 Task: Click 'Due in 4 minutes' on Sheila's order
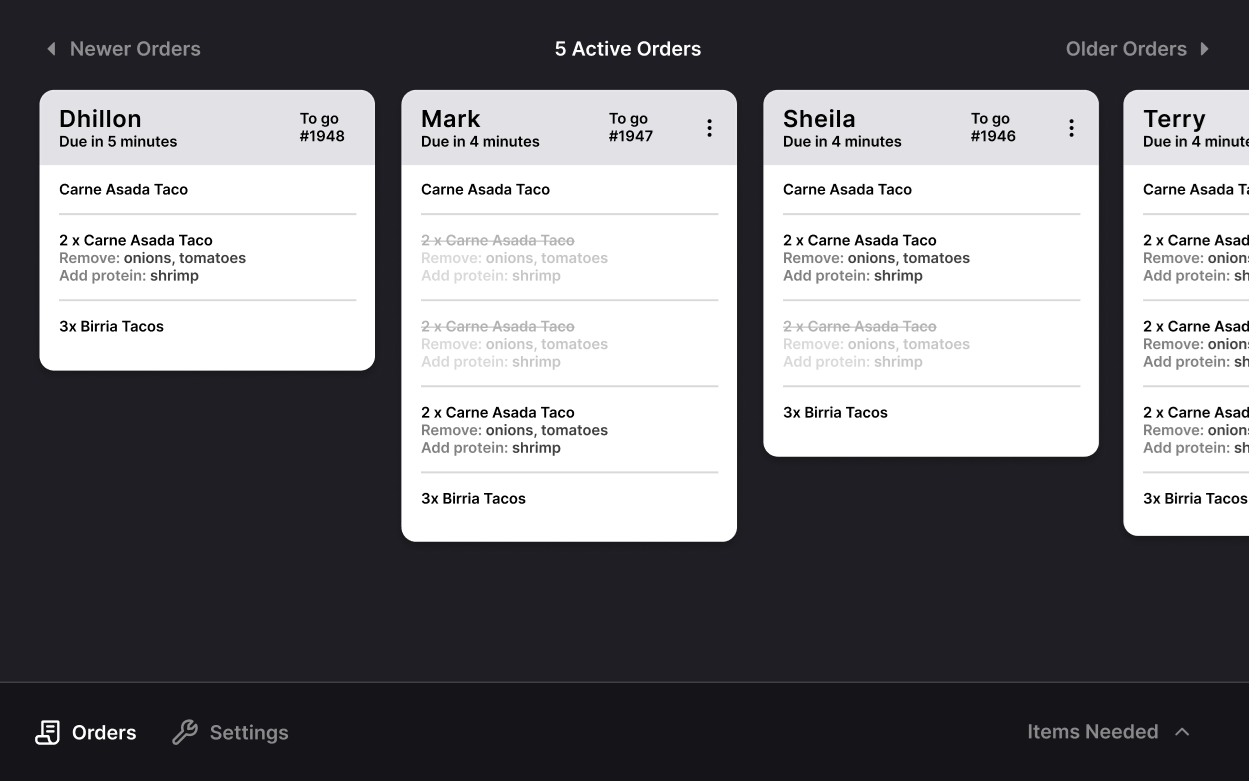tap(842, 142)
